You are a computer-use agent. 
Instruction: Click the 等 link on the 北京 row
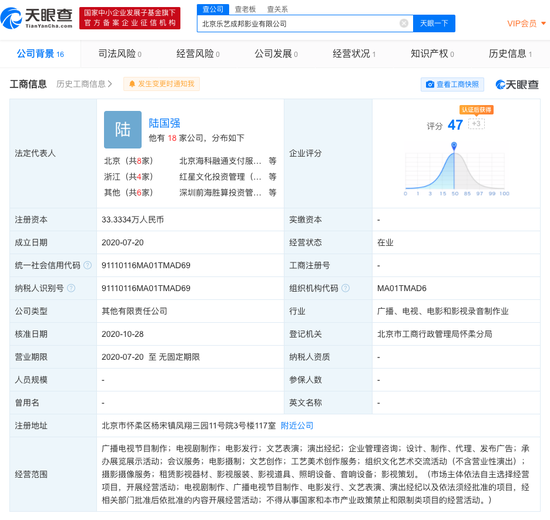pyautogui.click(x=272, y=161)
